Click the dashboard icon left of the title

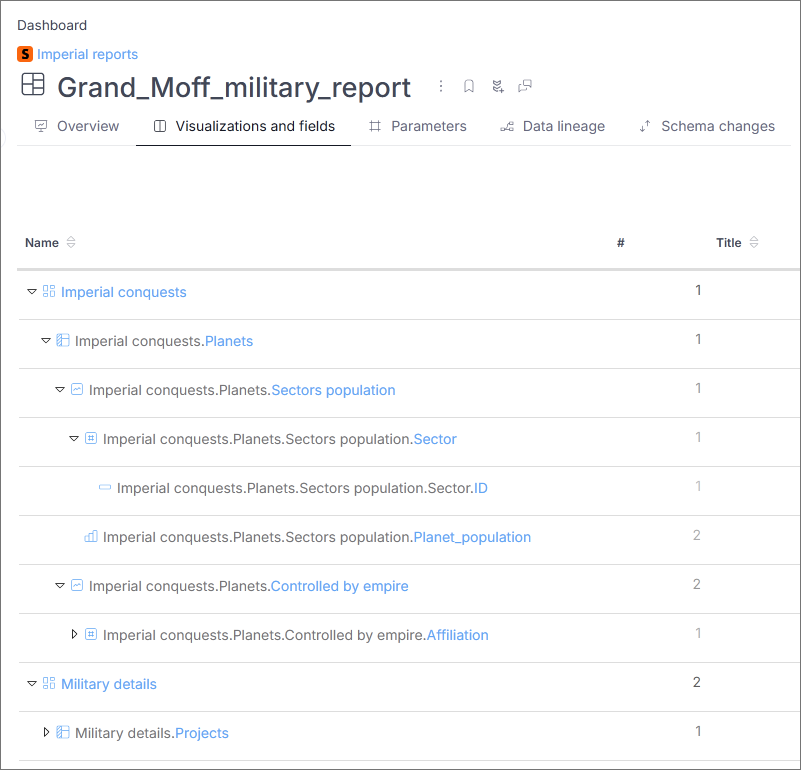33,86
